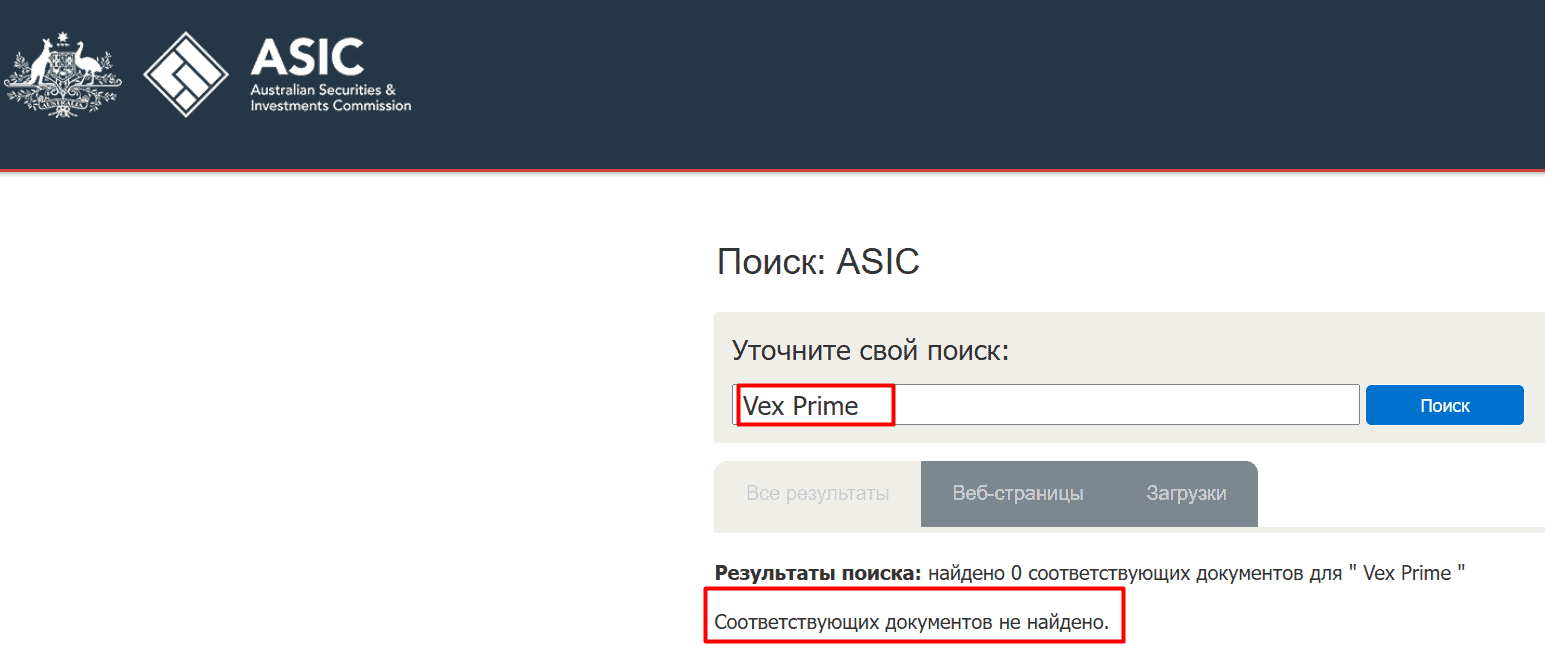Open the "Загрузки" tab
The image size is (1545, 646).
coord(1186,492)
